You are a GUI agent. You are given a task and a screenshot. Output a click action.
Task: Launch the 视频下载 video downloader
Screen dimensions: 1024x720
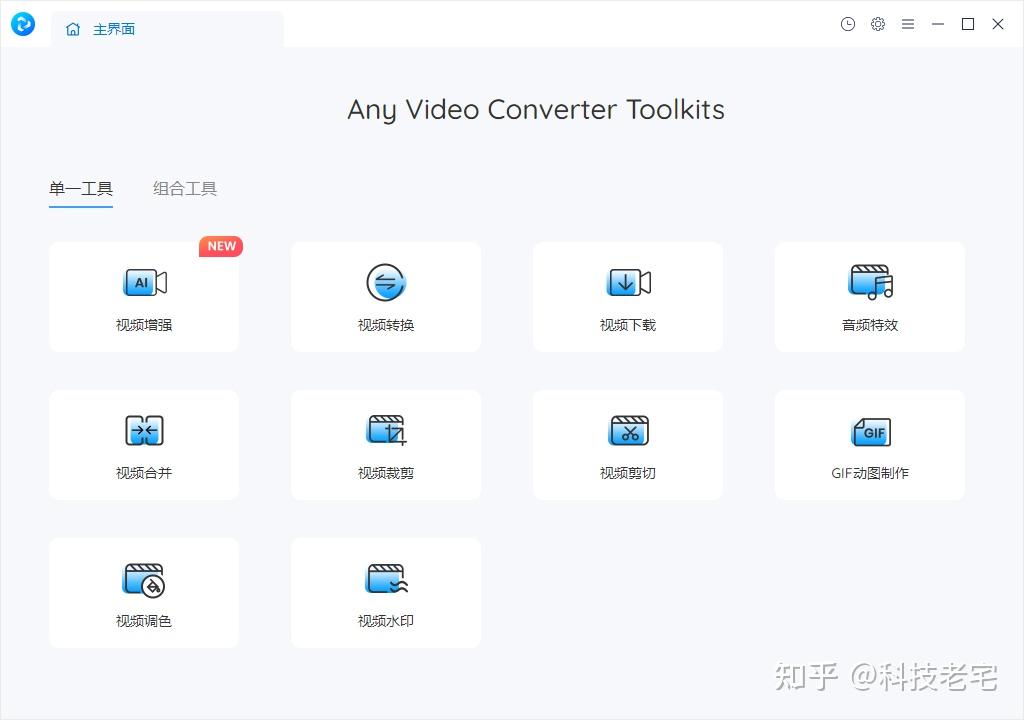point(627,296)
